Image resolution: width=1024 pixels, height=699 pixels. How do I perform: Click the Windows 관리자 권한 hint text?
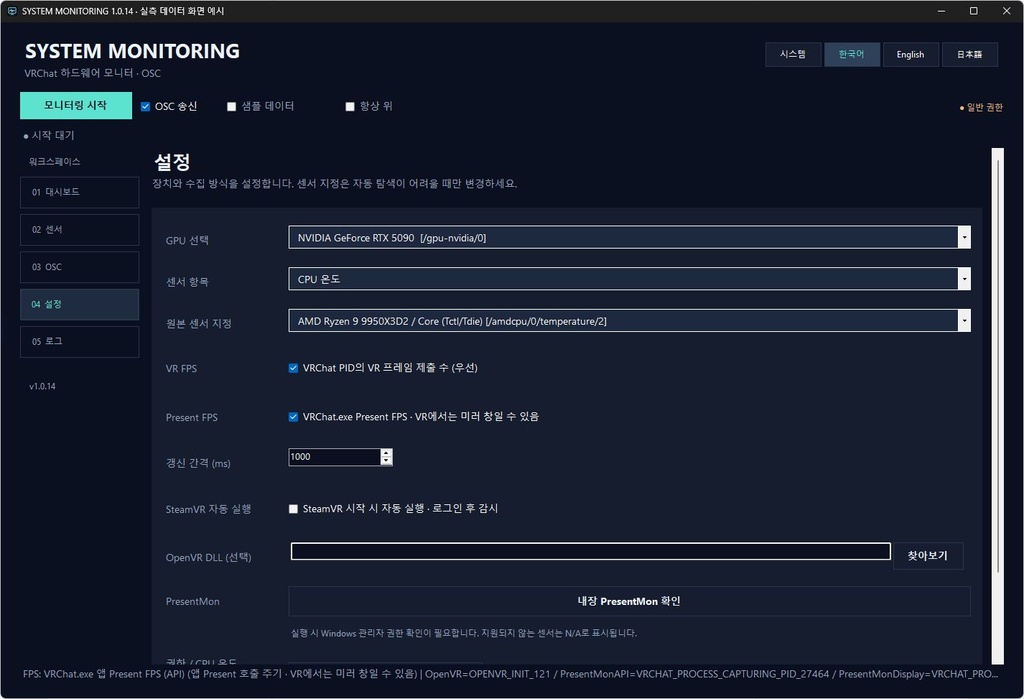coord(464,633)
